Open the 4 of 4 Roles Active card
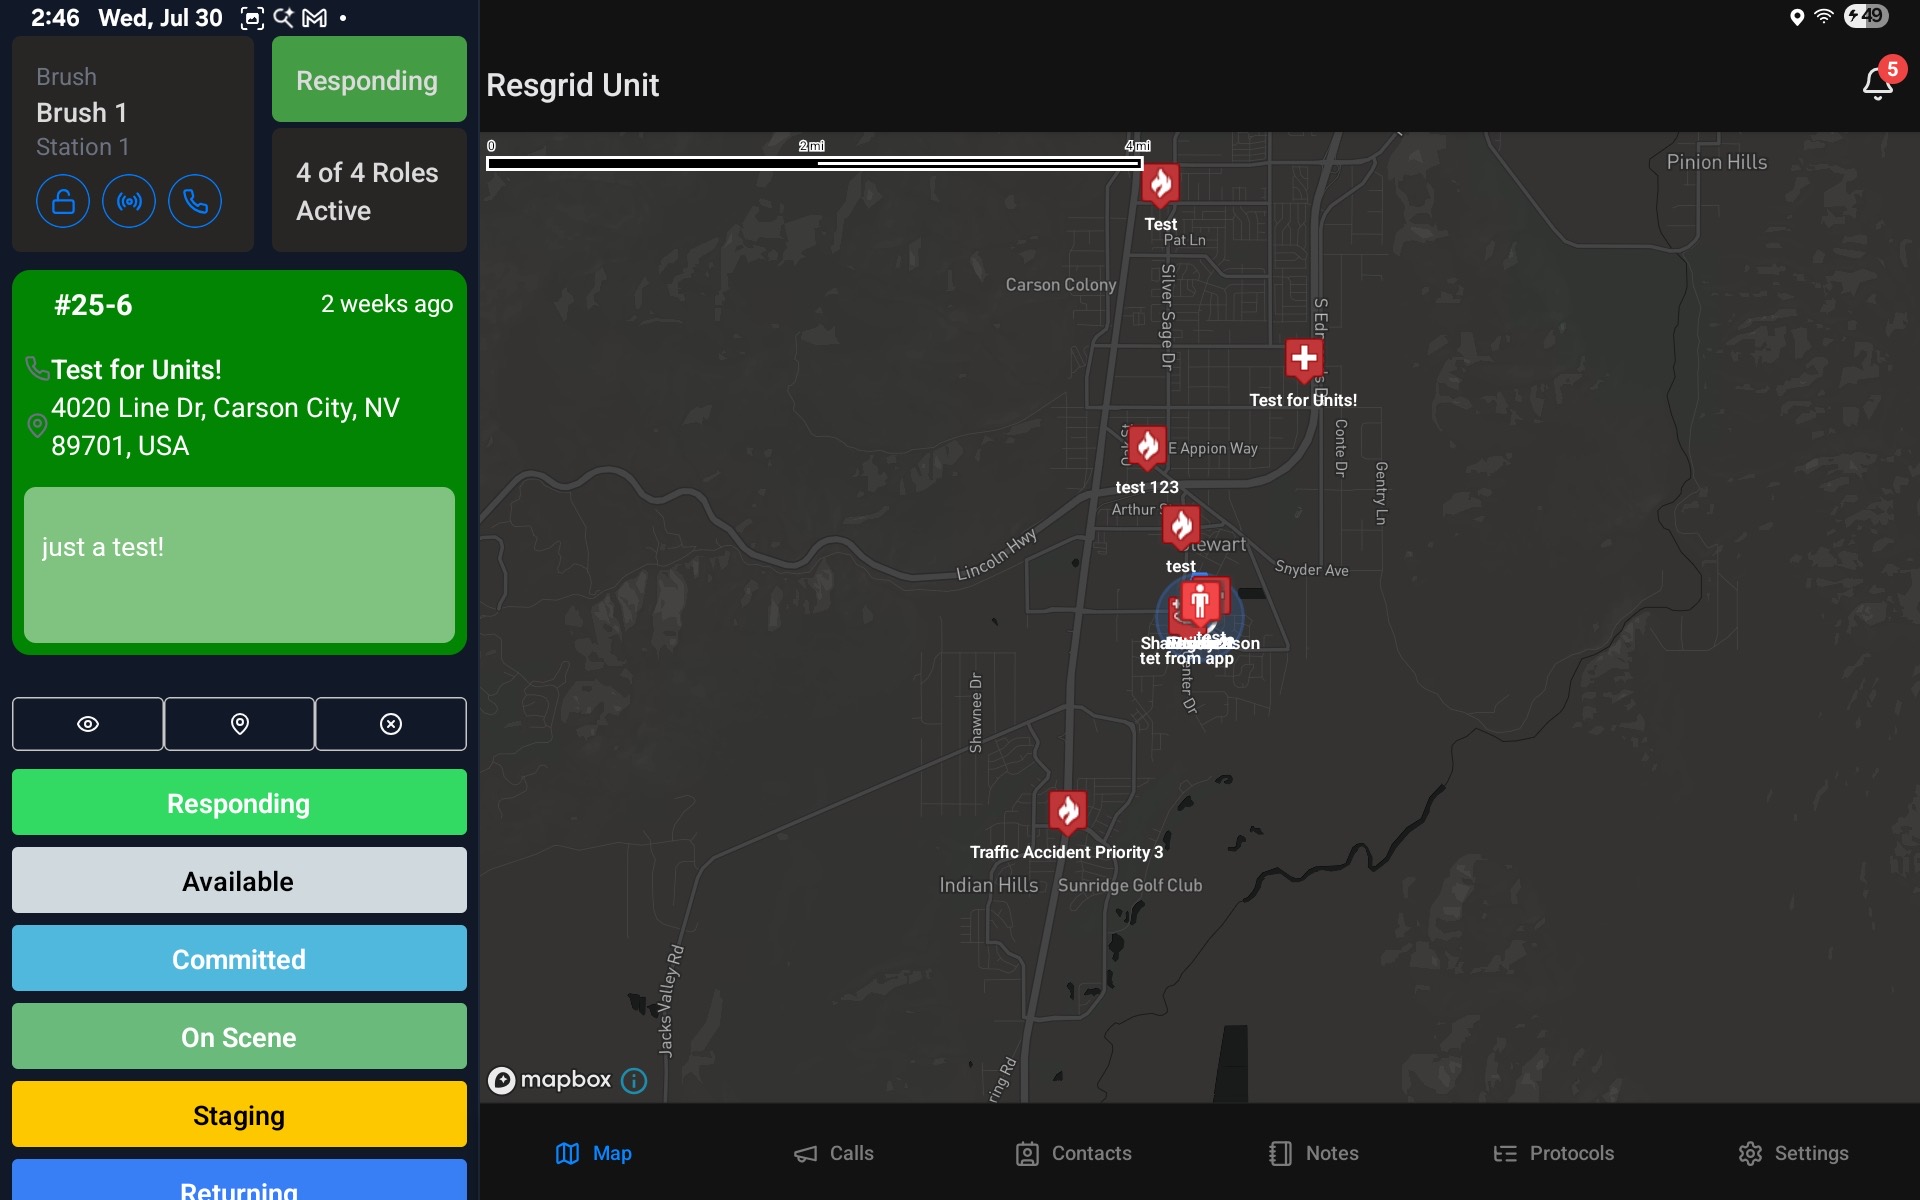Viewport: 1920px width, 1200px height. click(x=369, y=190)
